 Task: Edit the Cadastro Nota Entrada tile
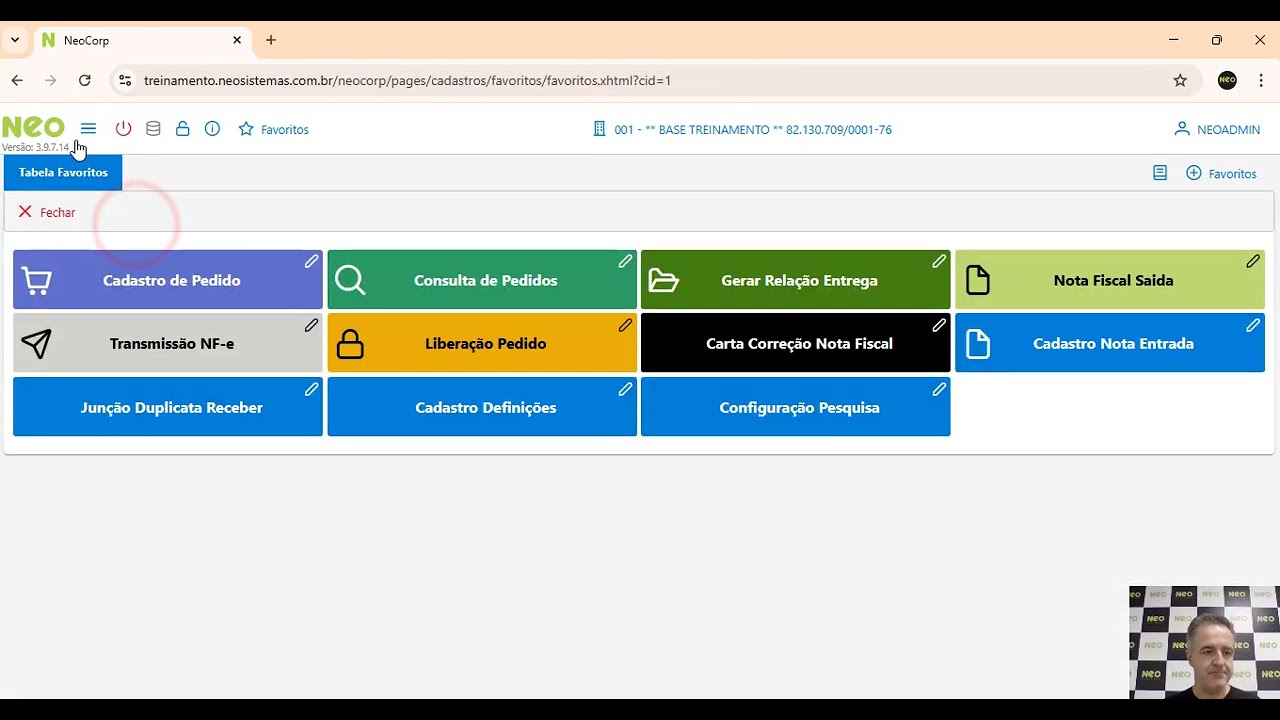click(x=1253, y=325)
